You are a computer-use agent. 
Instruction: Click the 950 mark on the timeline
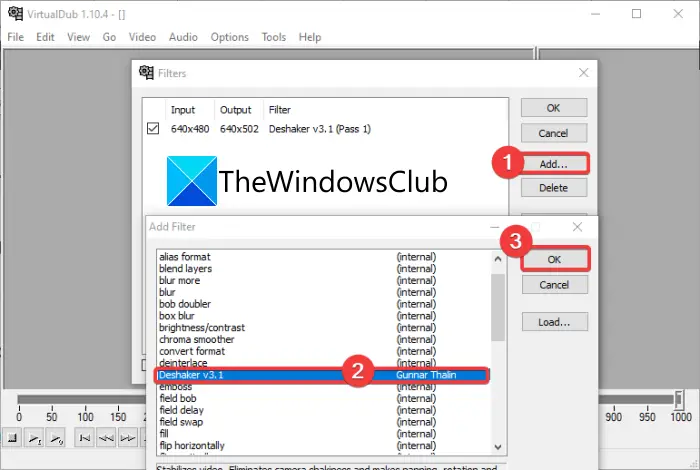point(647,417)
